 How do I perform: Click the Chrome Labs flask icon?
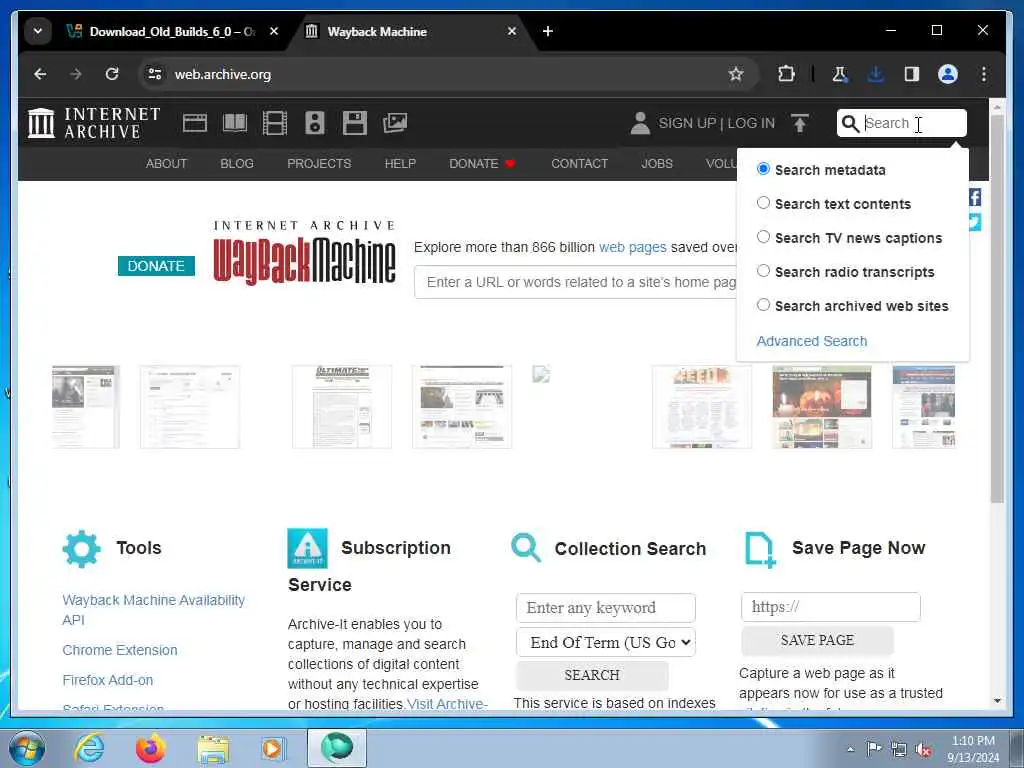(840, 74)
